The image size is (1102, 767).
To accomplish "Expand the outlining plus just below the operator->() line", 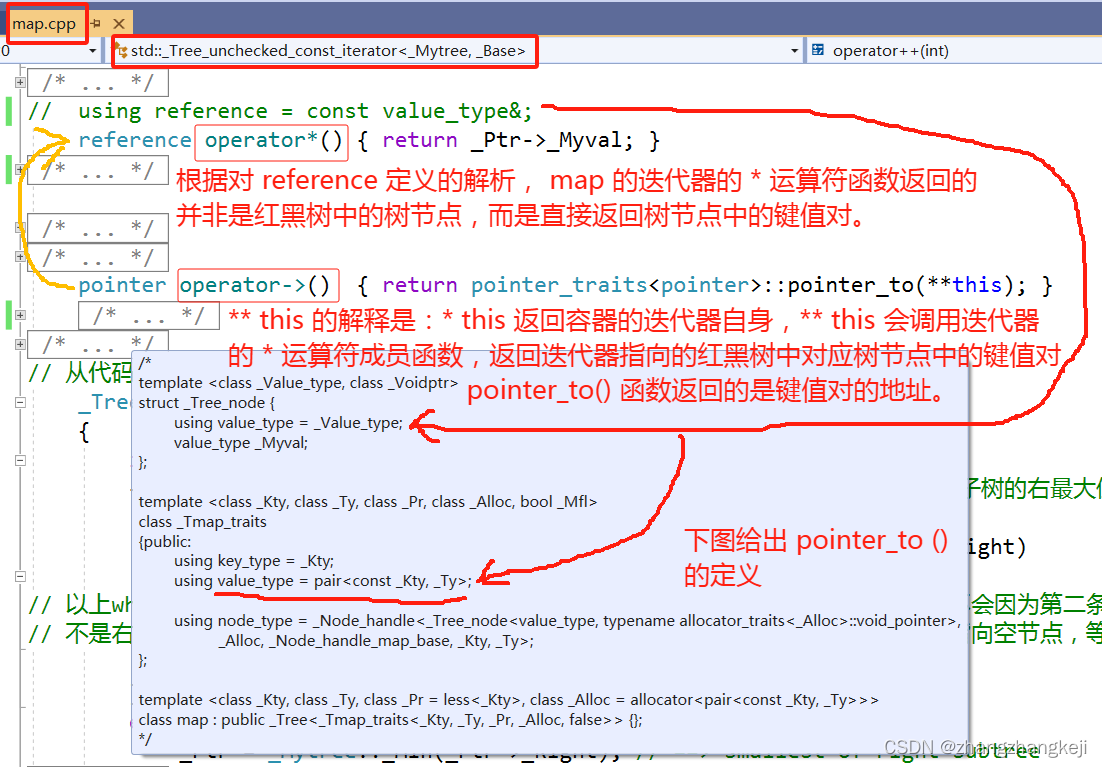I will coord(20,315).
